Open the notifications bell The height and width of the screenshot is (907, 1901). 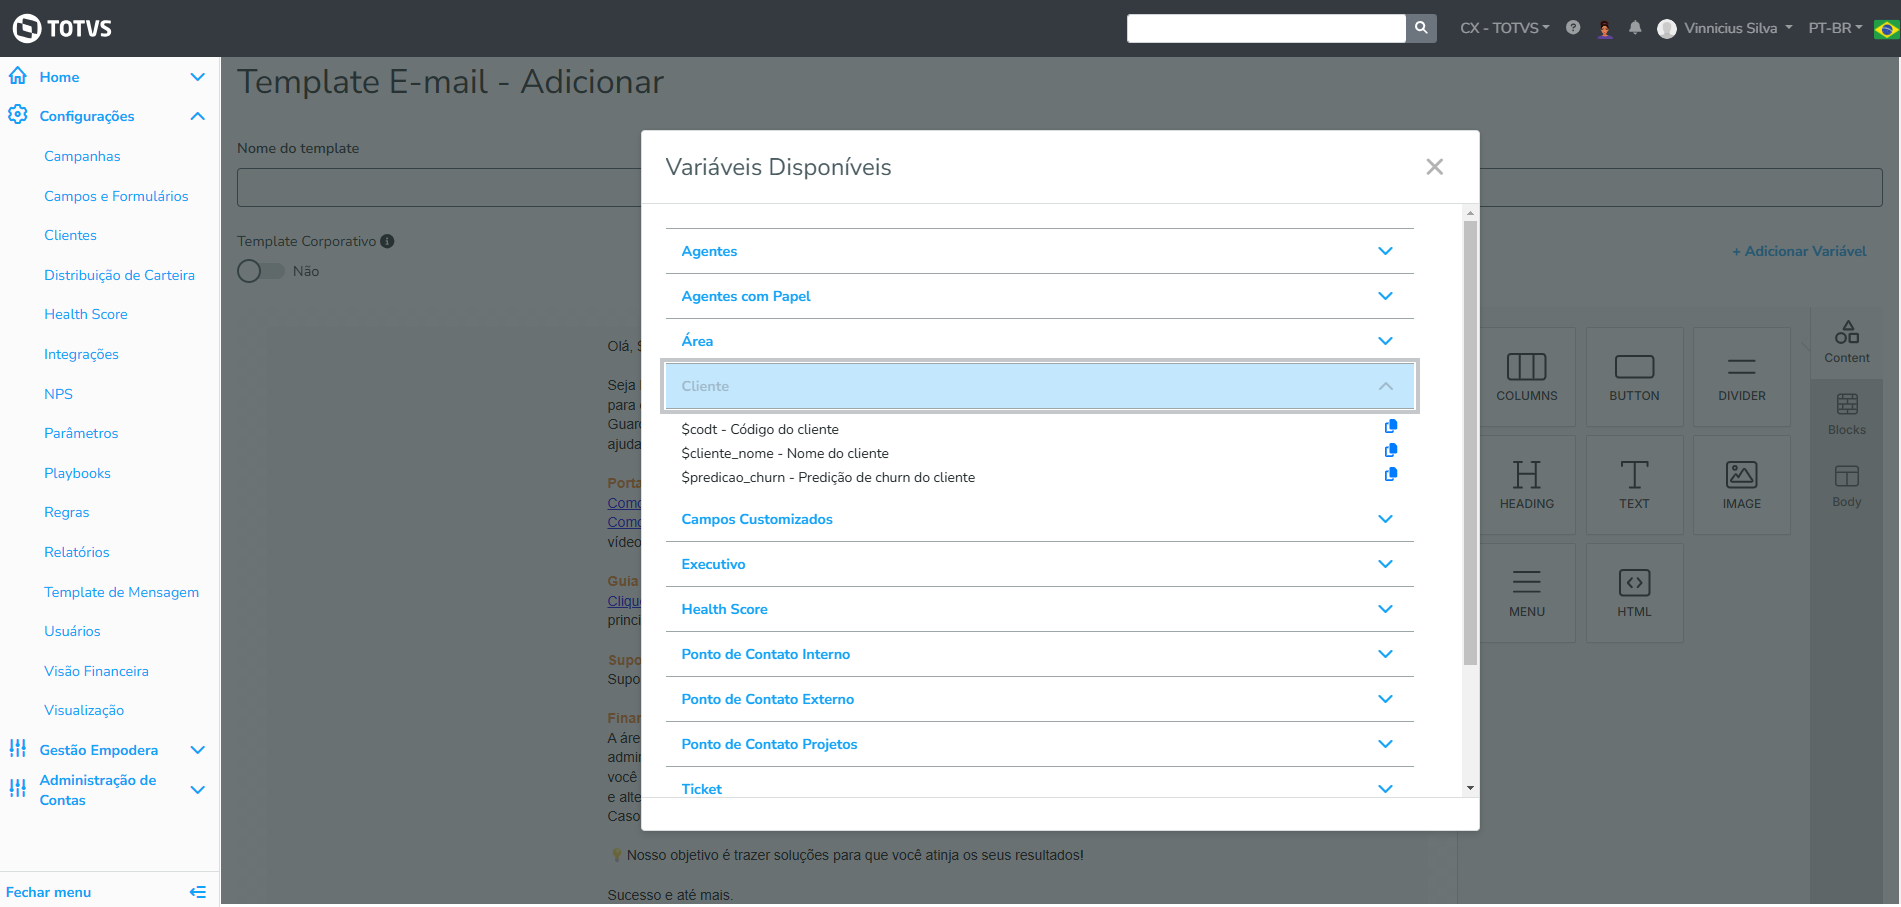tap(1635, 28)
